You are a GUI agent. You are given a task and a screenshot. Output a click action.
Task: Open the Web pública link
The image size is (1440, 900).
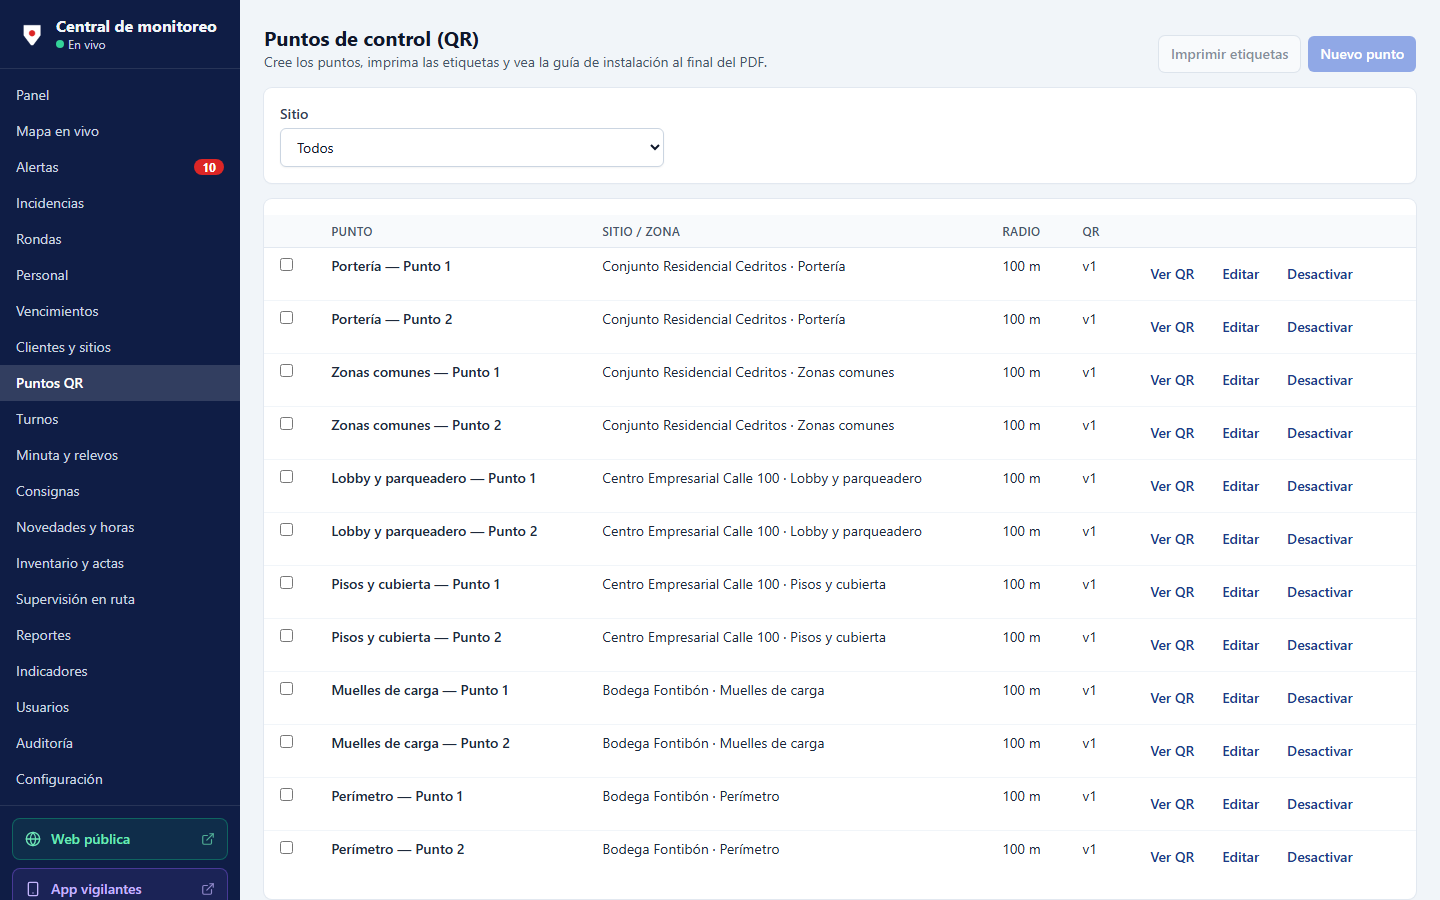(120, 839)
